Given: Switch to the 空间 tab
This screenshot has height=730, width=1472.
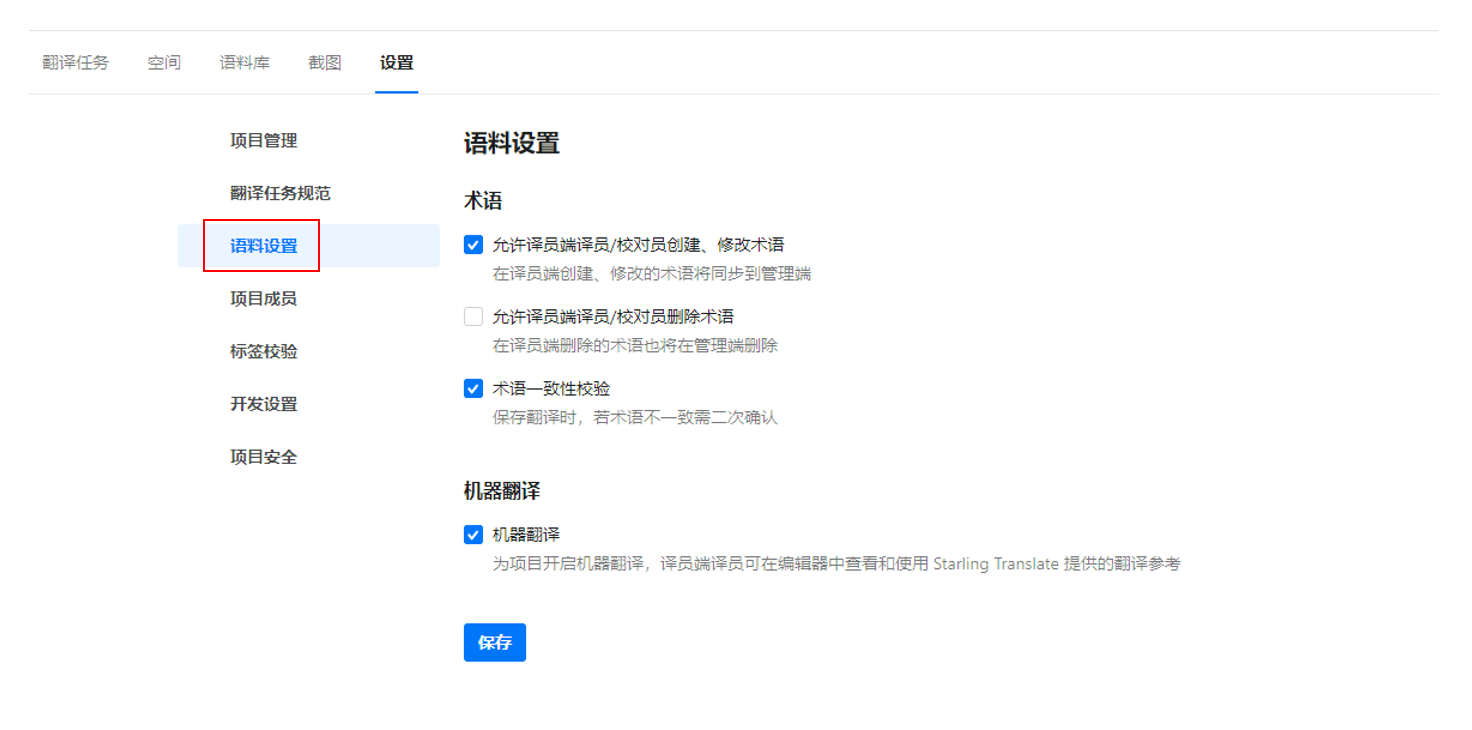Looking at the screenshot, I should tap(164, 63).
